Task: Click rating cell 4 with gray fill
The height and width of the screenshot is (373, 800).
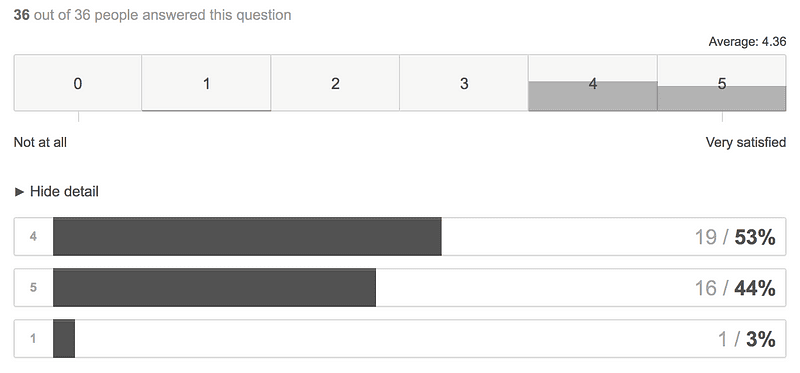Action: pyautogui.click(x=592, y=83)
